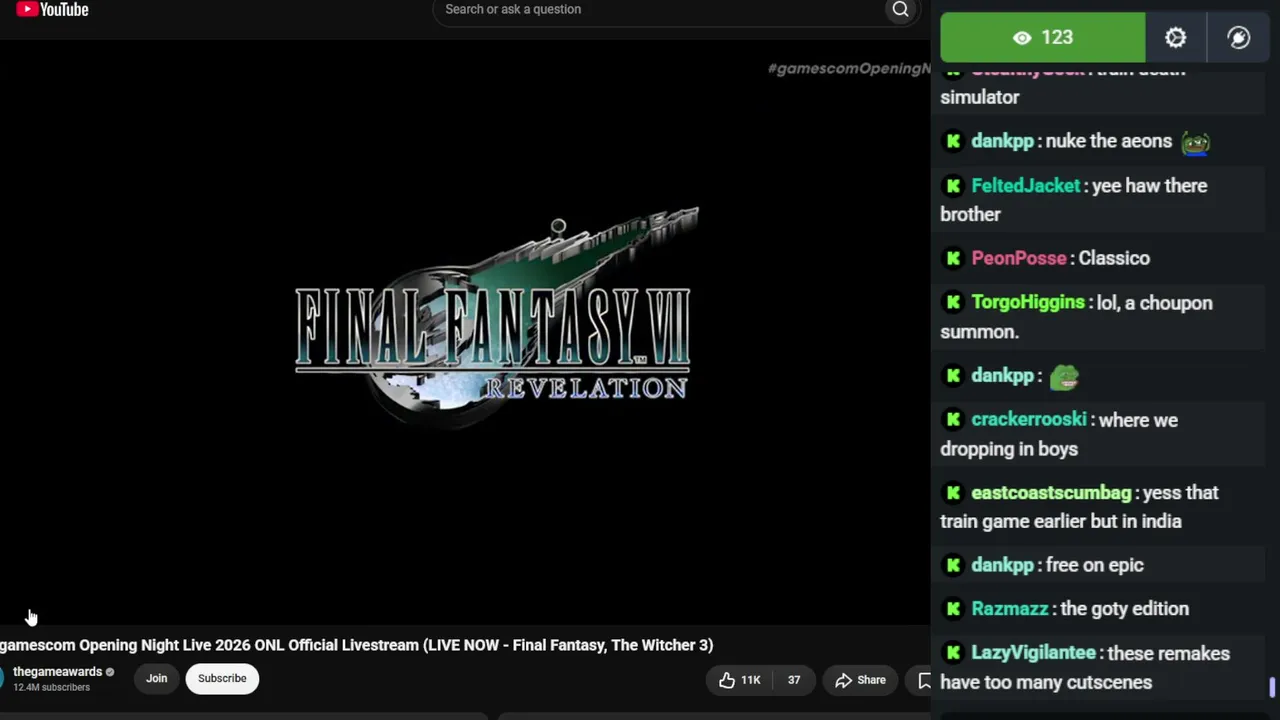1280x720 pixels.
Task: Click the message 'the goty edition'
Action: pos(1125,609)
